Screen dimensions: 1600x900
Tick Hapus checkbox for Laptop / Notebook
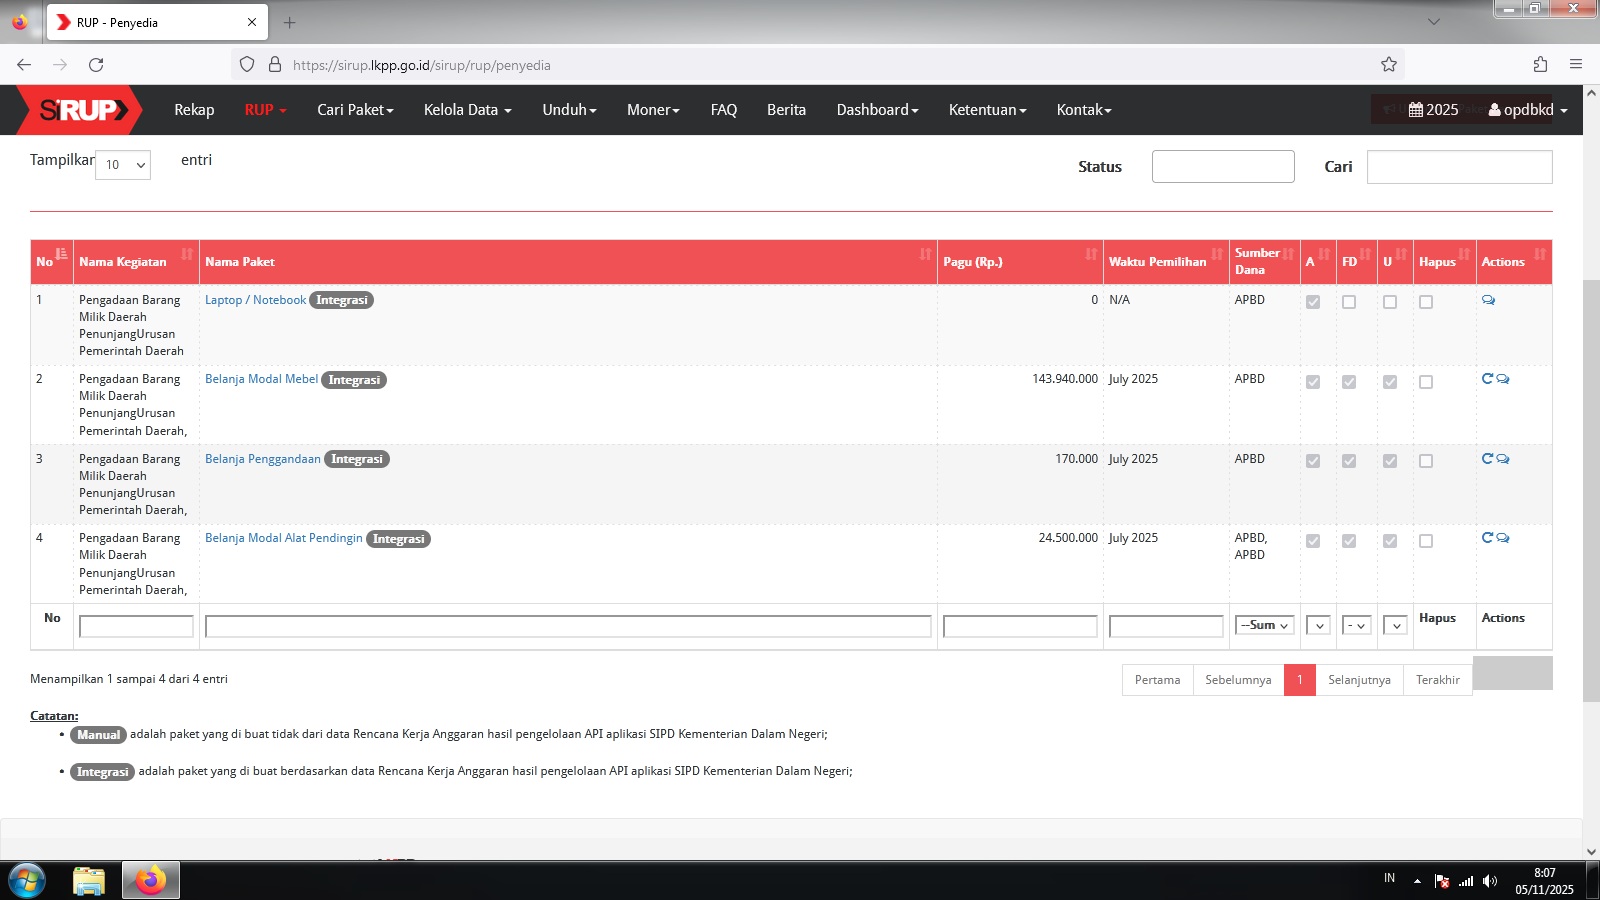[x=1426, y=302]
